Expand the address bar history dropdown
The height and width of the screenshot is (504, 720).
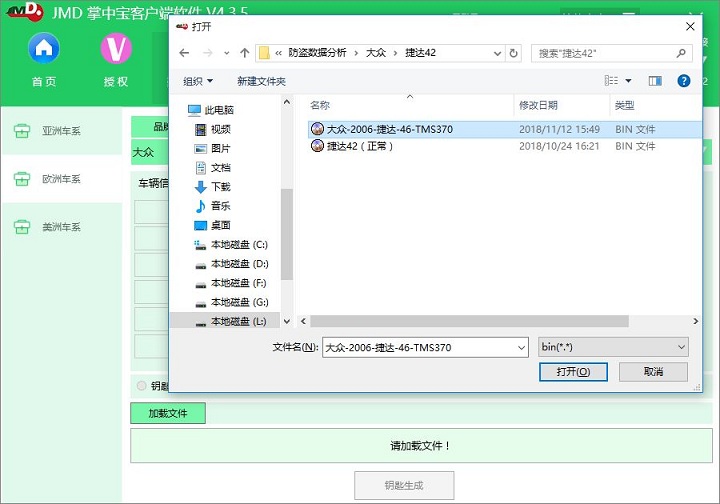tap(497, 53)
